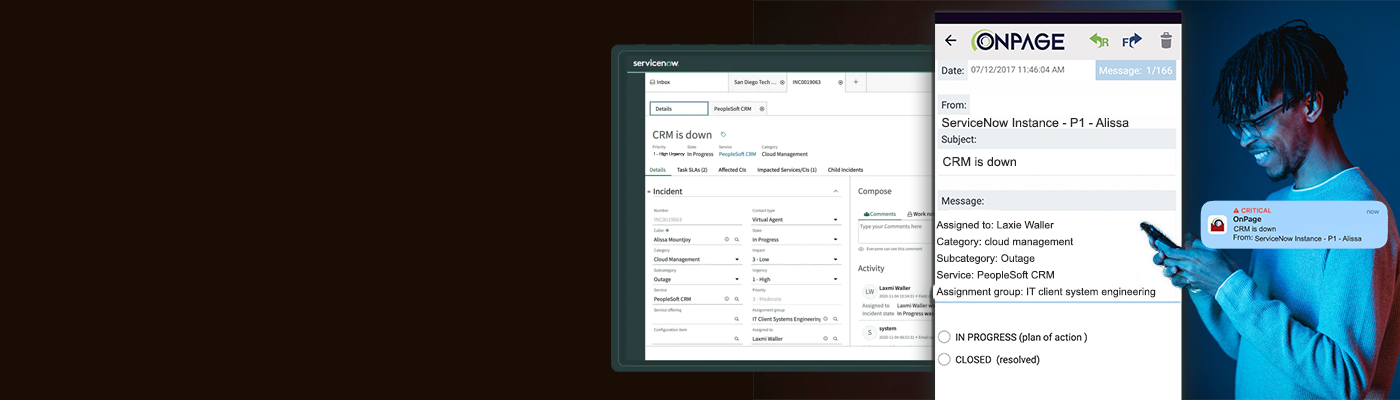The width and height of the screenshot is (1400, 400).
Task: Open the State dropdown
Action: (x=795, y=239)
